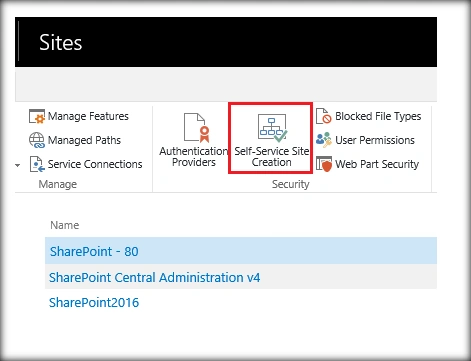Choose the Blocked File Types label
Screen dimensions: 471x361
coord(378,116)
